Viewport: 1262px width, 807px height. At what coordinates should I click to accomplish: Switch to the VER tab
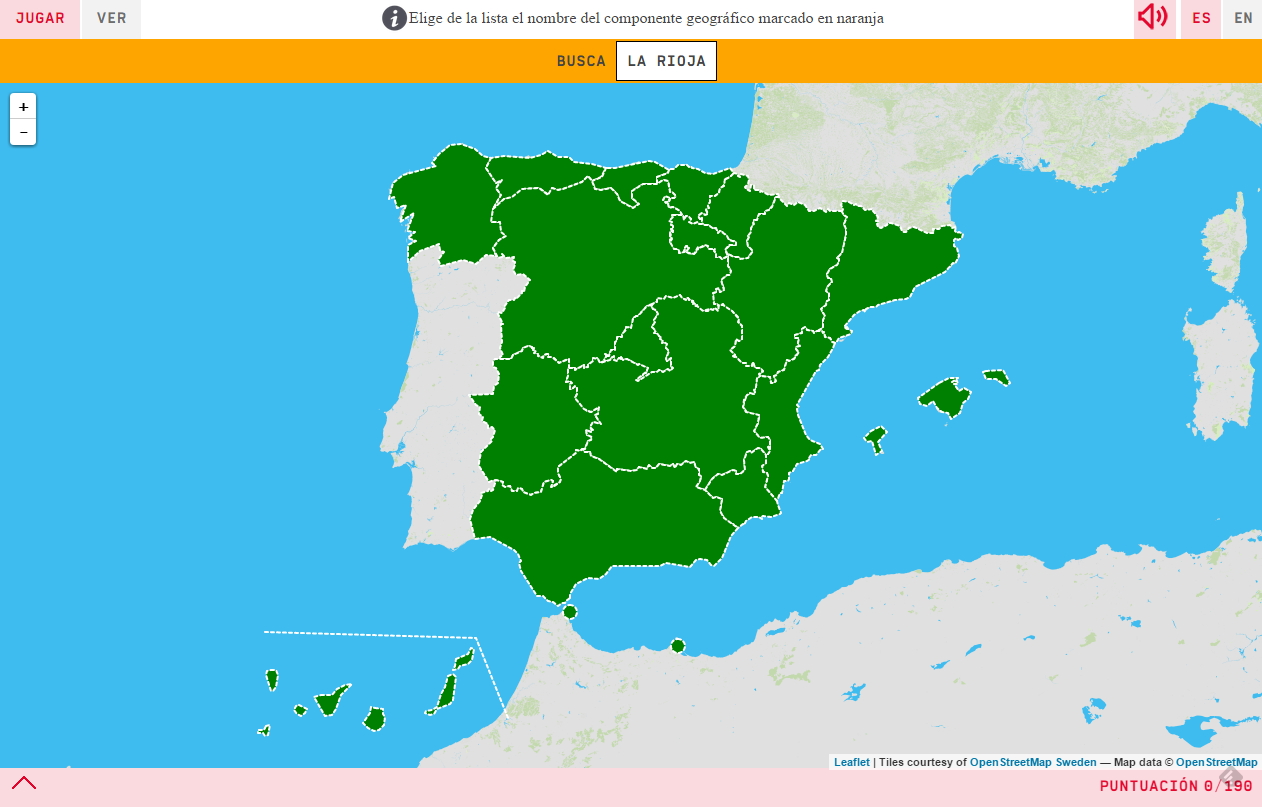point(110,18)
